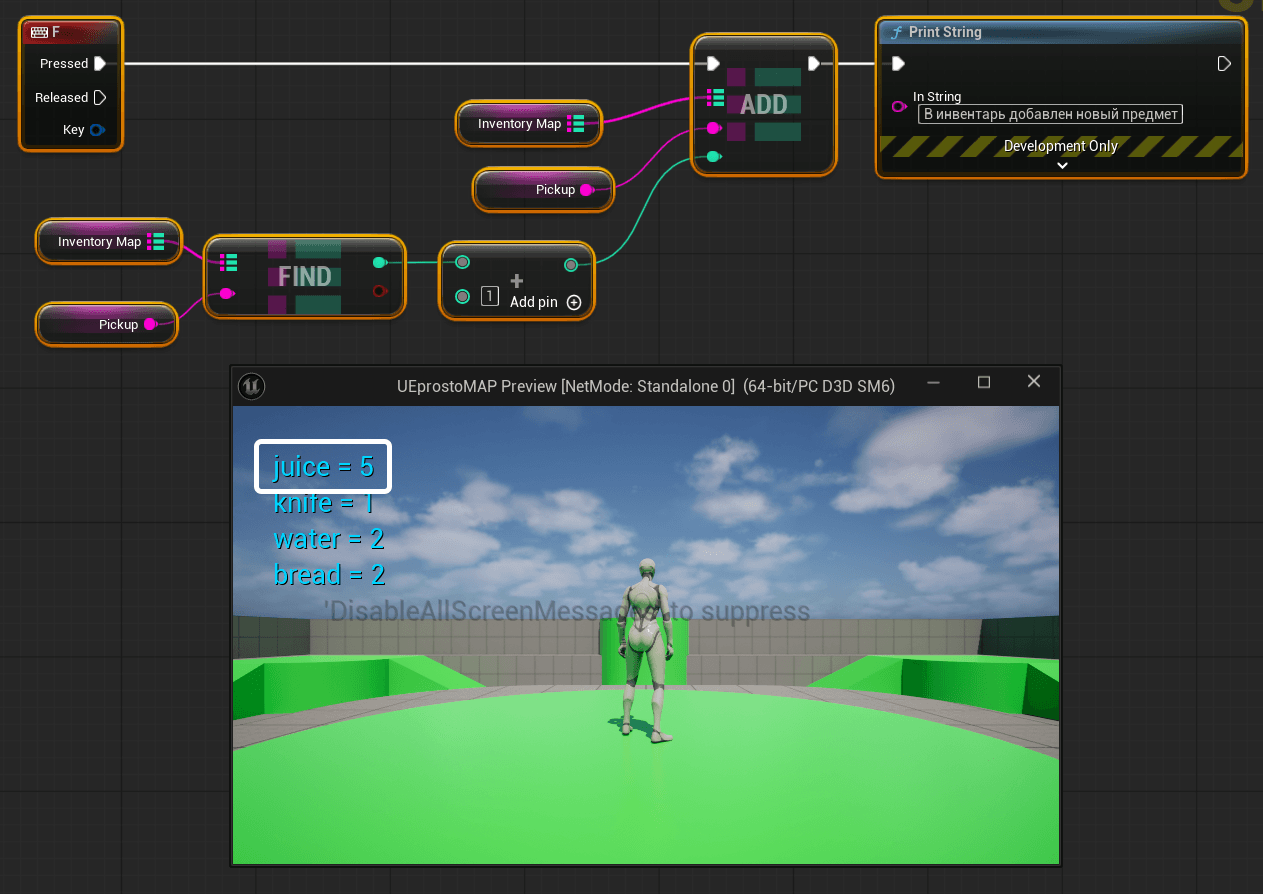Click the FIND node dark red boolean output pin
The height and width of the screenshot is (894, 1263).
coord(379,291)
